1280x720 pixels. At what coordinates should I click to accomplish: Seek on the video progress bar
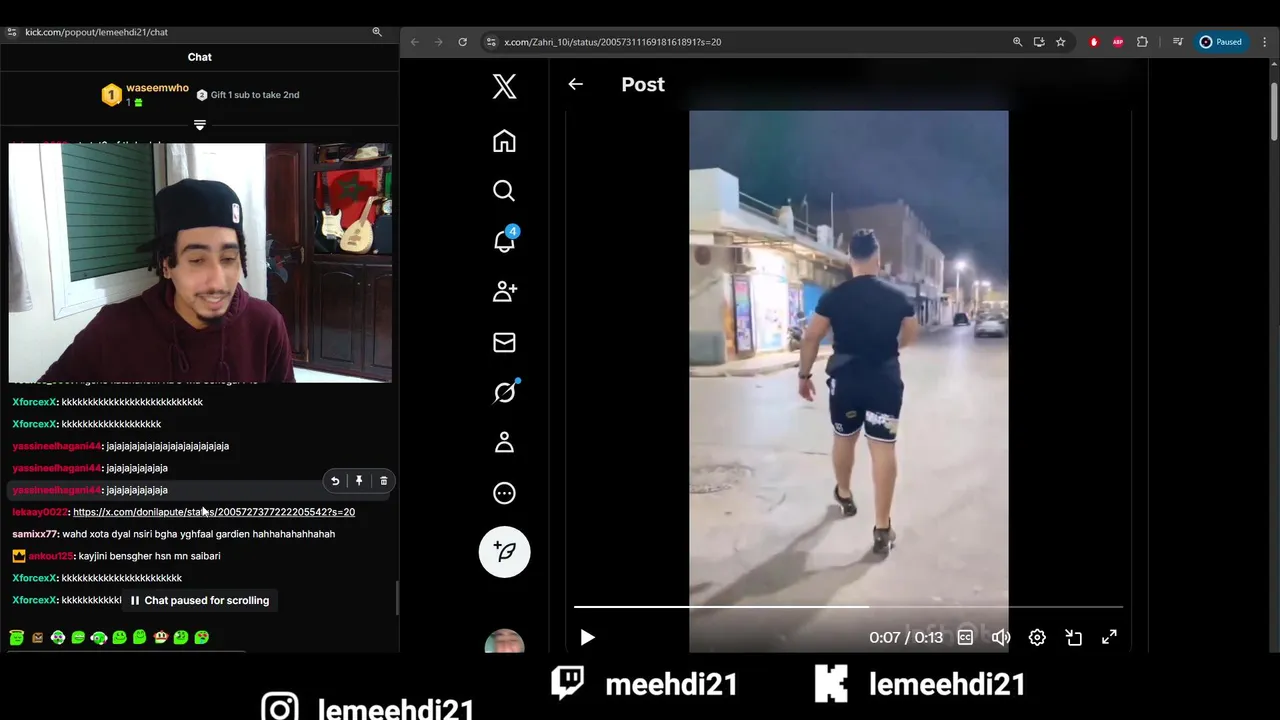848,606
